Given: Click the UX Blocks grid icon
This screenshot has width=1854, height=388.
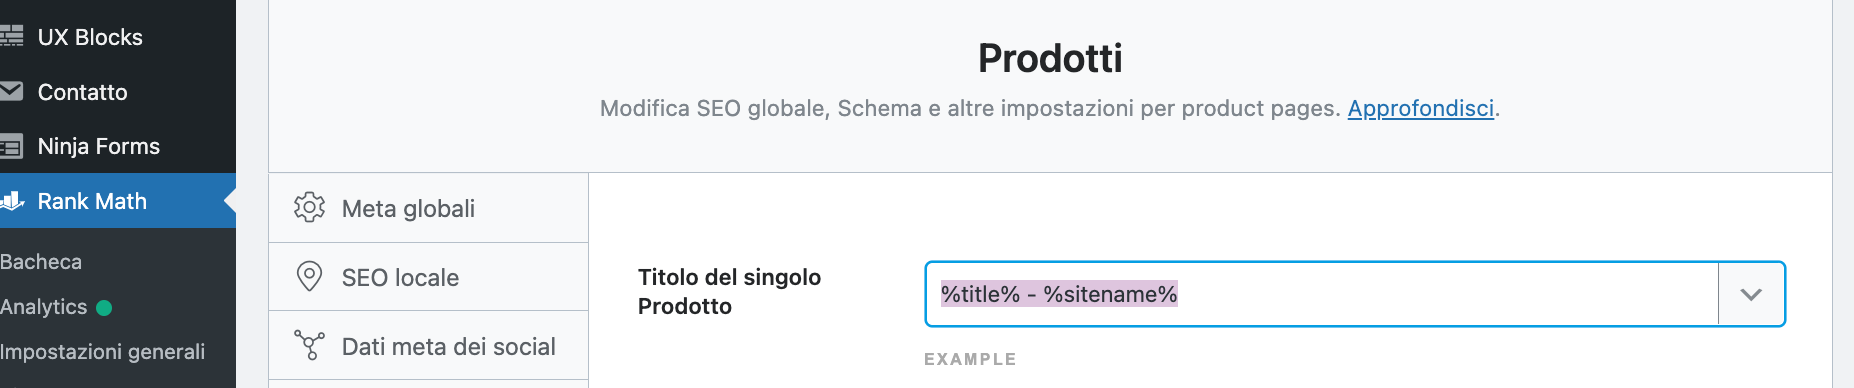Looking at the screenshot, I should pyautogui.click(x=11, y=37).
